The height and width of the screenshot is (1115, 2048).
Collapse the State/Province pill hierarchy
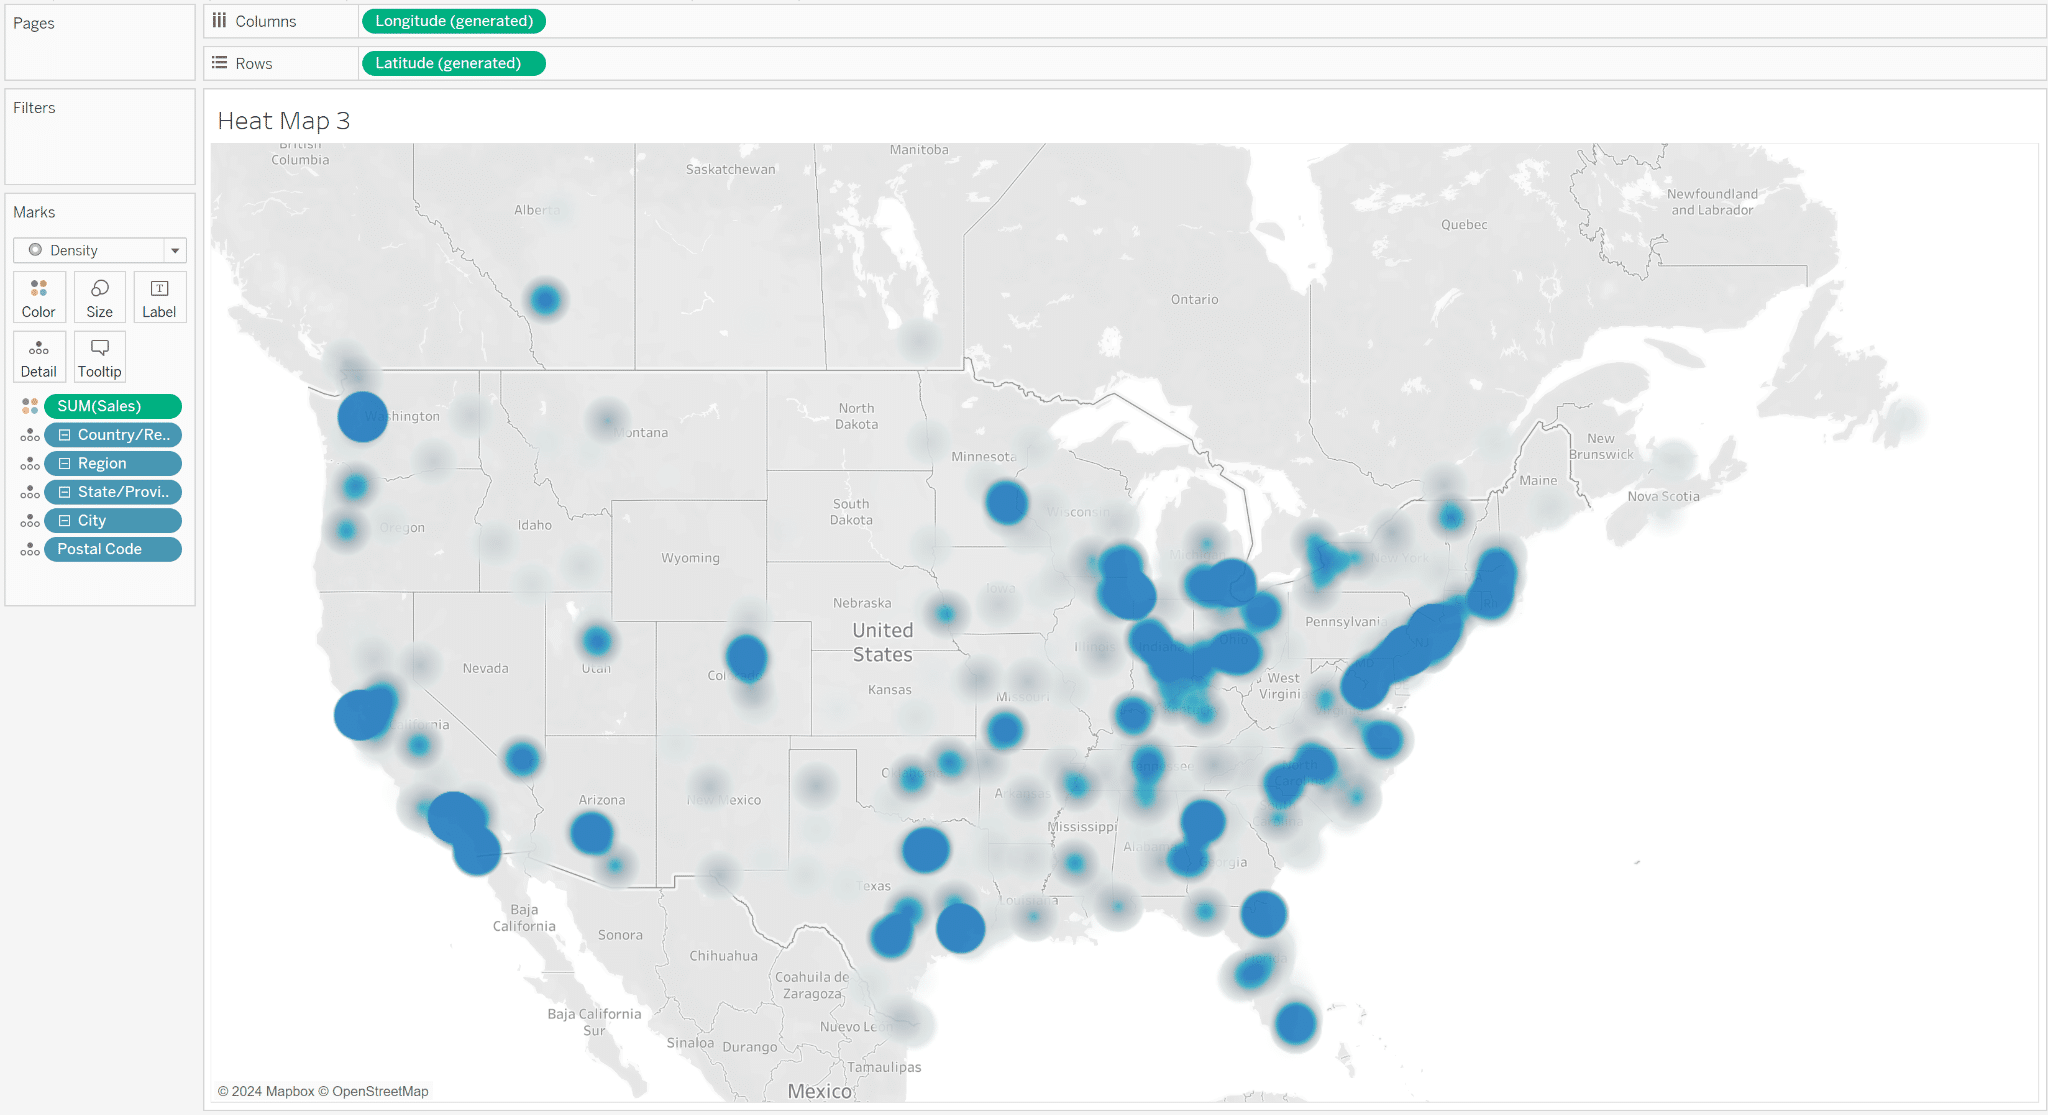click(x=65, y=491)
